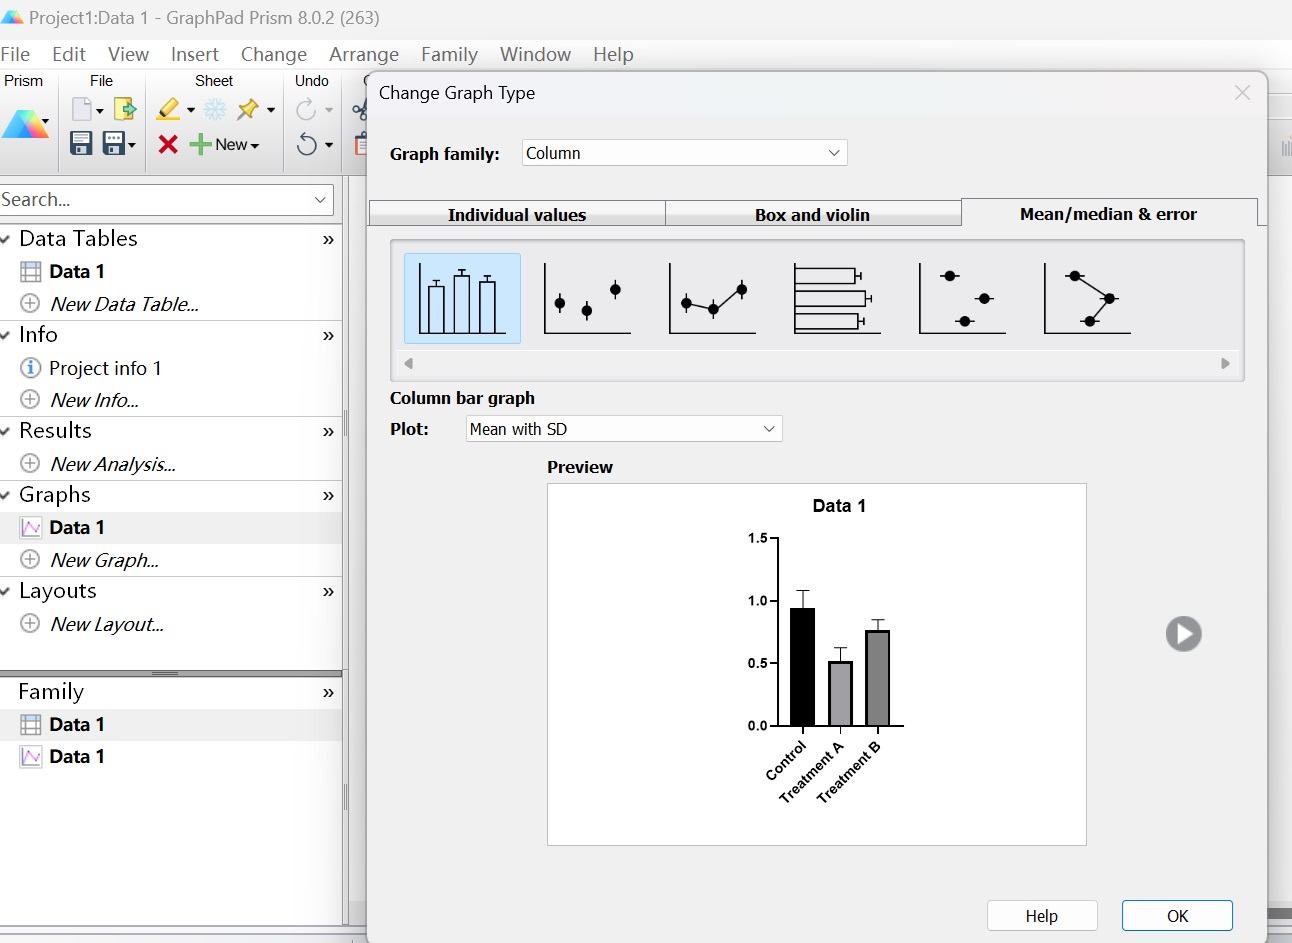Open the Plot 'Mean with SD' dropdown

point(623,429)
